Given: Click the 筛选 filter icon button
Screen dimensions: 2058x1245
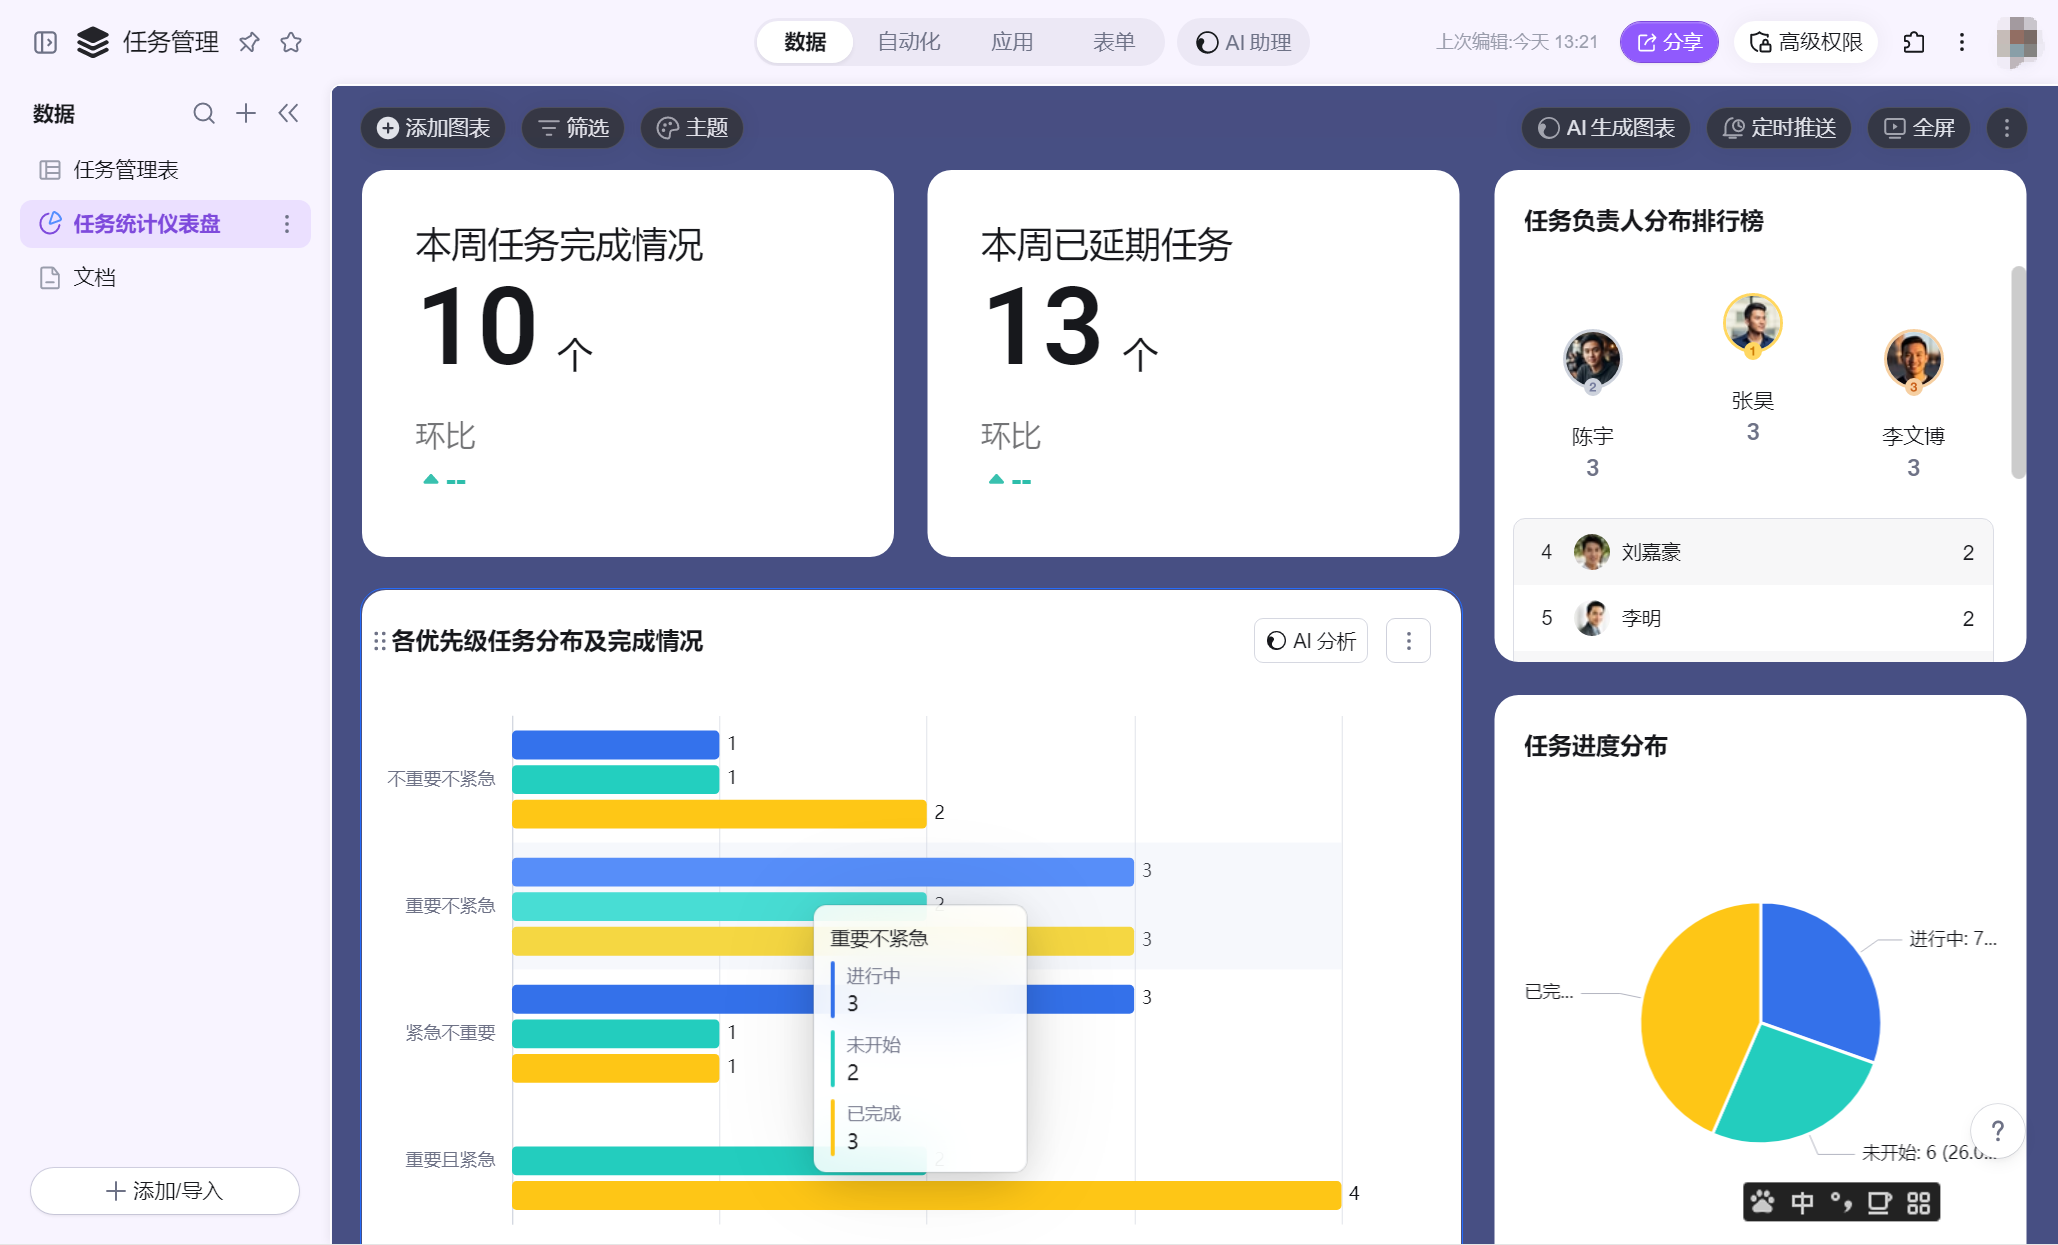Looking at the screenshot, I should tap(573, 128).
